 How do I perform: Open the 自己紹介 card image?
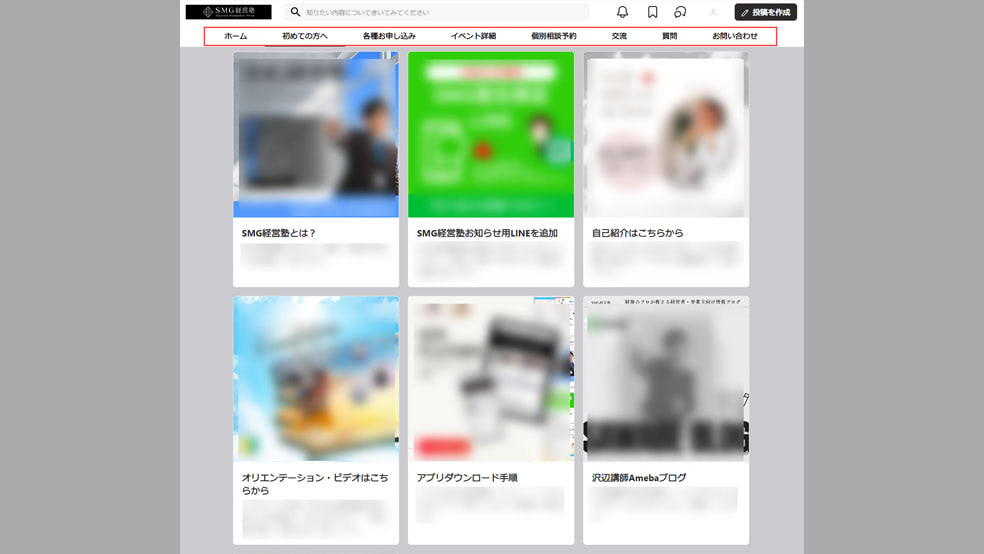click(666, 134)
